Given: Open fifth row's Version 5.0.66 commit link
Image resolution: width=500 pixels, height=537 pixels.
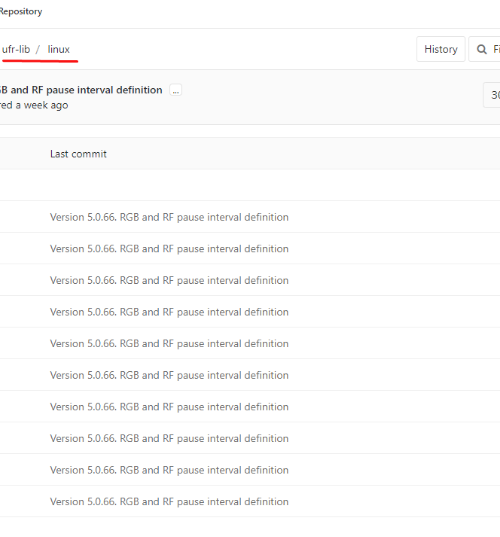Looking at the screenshot, I should tap(169, 344).
